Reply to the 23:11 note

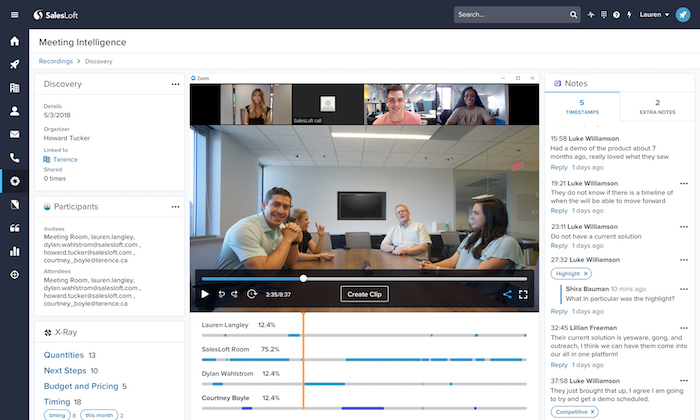[559, 246]
